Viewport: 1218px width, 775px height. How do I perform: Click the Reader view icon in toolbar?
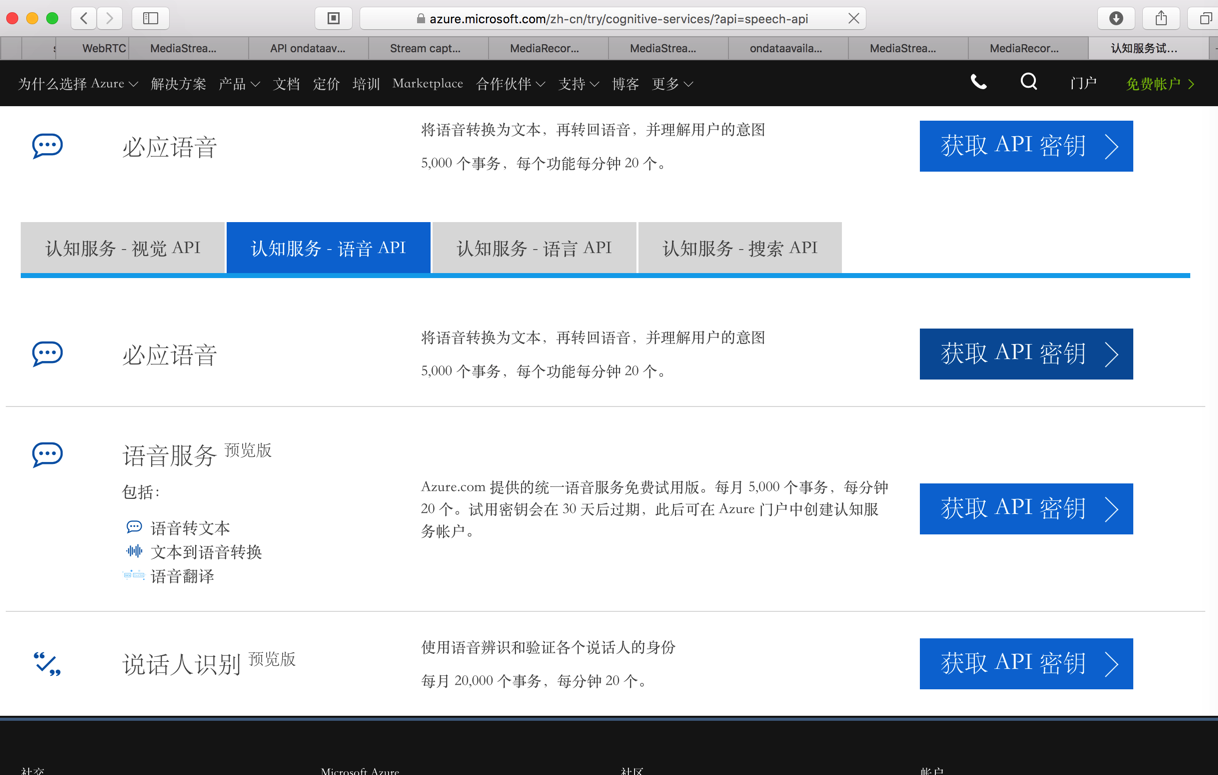click(x=334, y=18)
